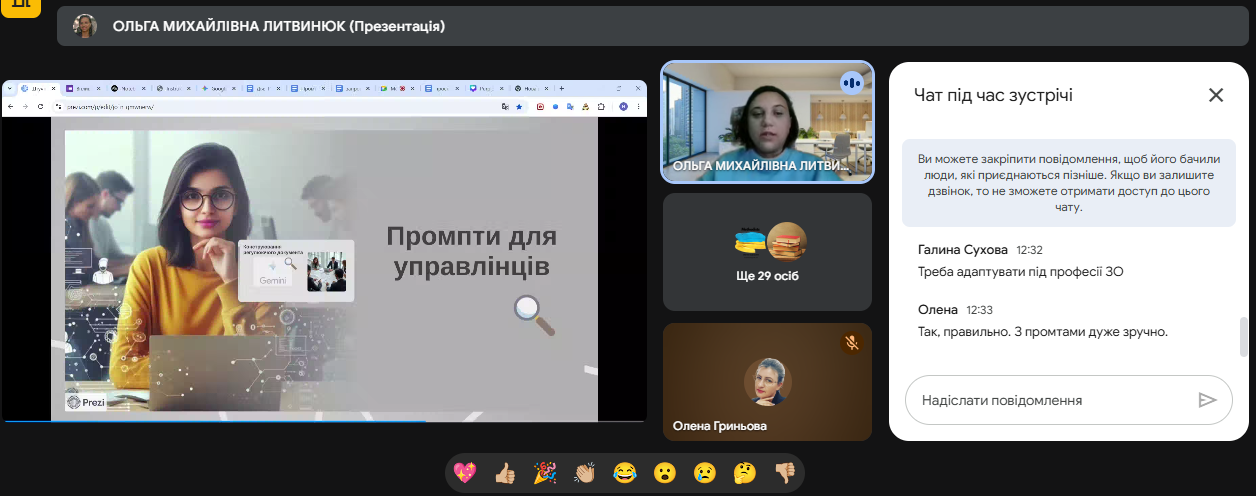The width and height of the screenshot is (1256, 496).
Task: React with the thumbs up emoji
Action: pyautogui.click(x=505, y=473)
